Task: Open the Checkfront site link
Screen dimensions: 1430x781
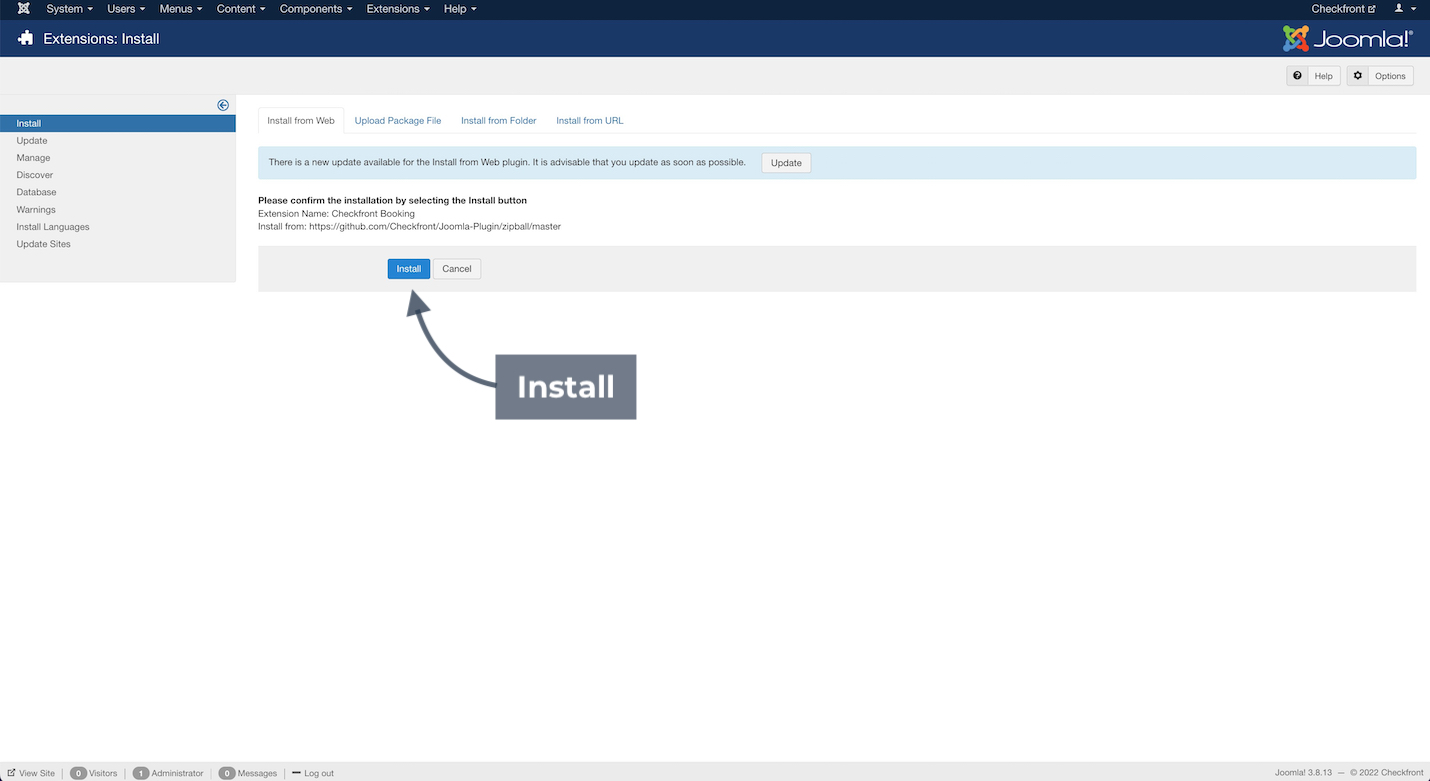Action: coord(1343,9)
